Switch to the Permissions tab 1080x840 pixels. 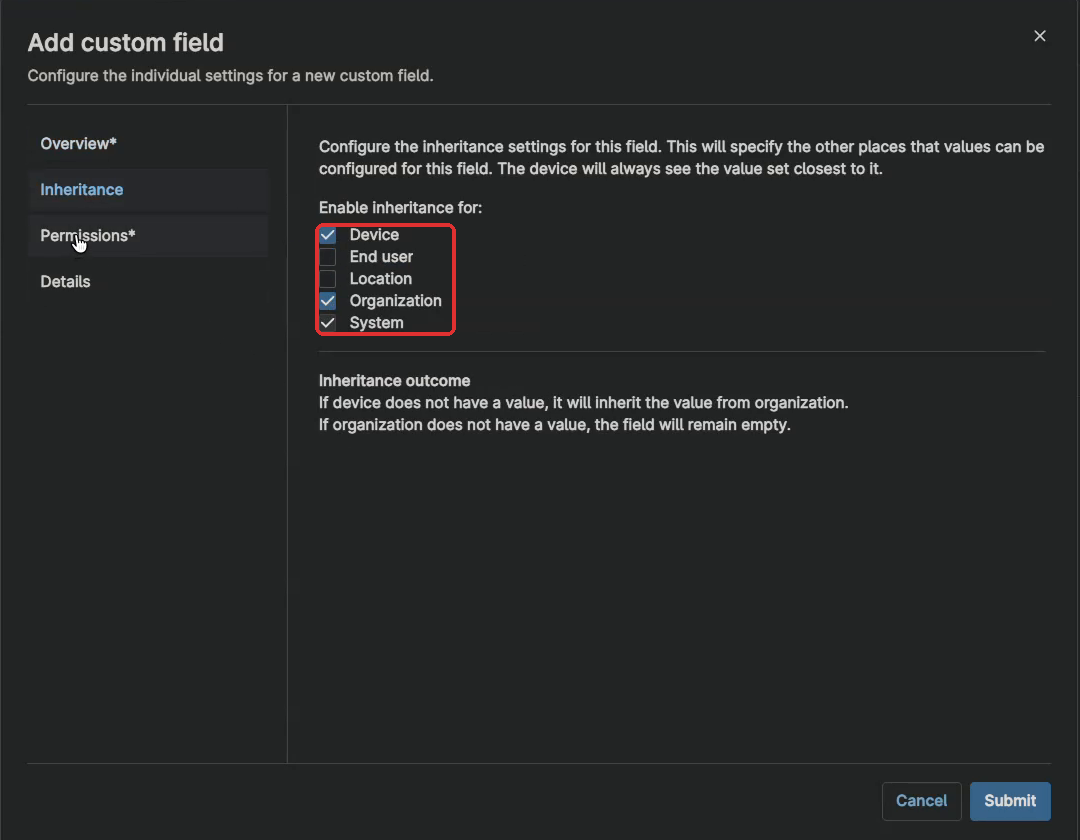coord(148,235)
